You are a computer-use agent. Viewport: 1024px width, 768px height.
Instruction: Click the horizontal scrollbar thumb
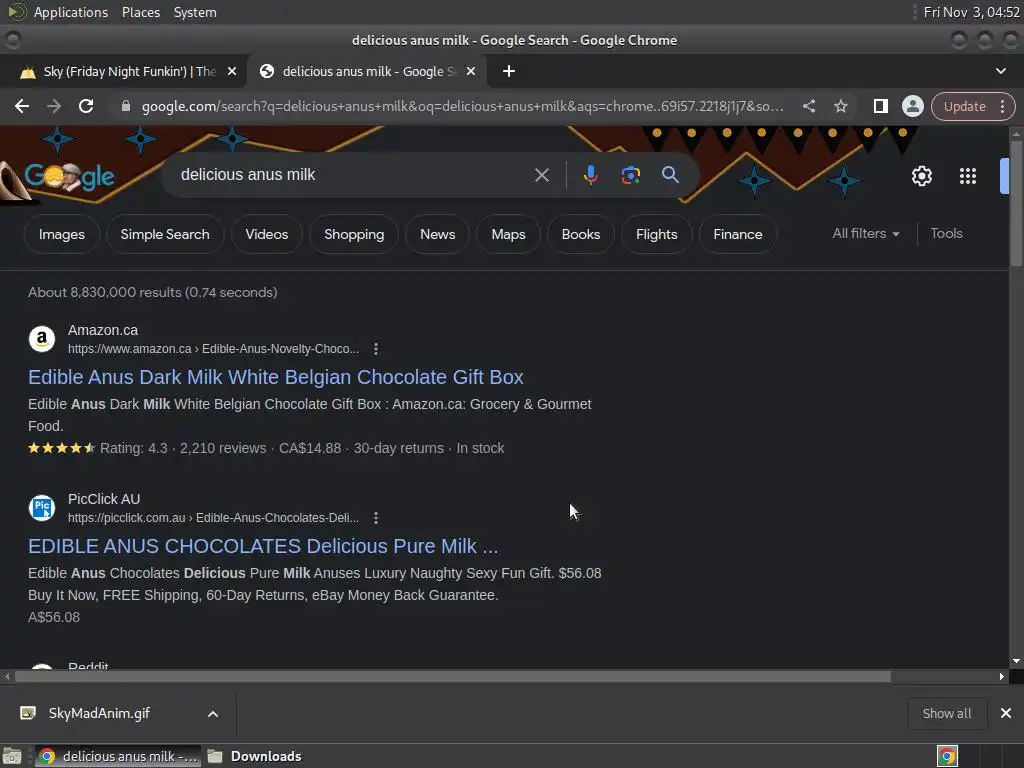point(453,677)
